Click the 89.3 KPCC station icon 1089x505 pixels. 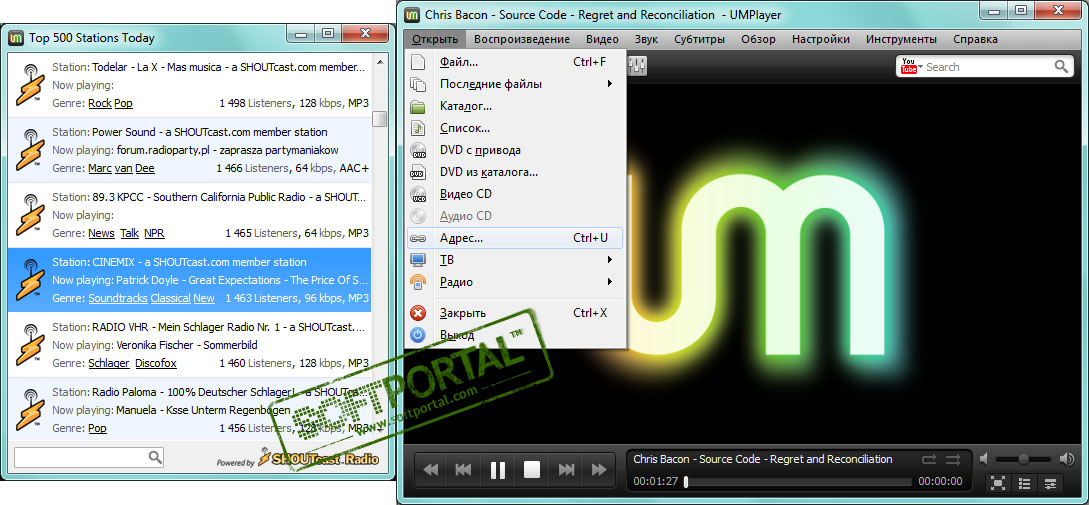pyautogui.click(x=30, y=215)
